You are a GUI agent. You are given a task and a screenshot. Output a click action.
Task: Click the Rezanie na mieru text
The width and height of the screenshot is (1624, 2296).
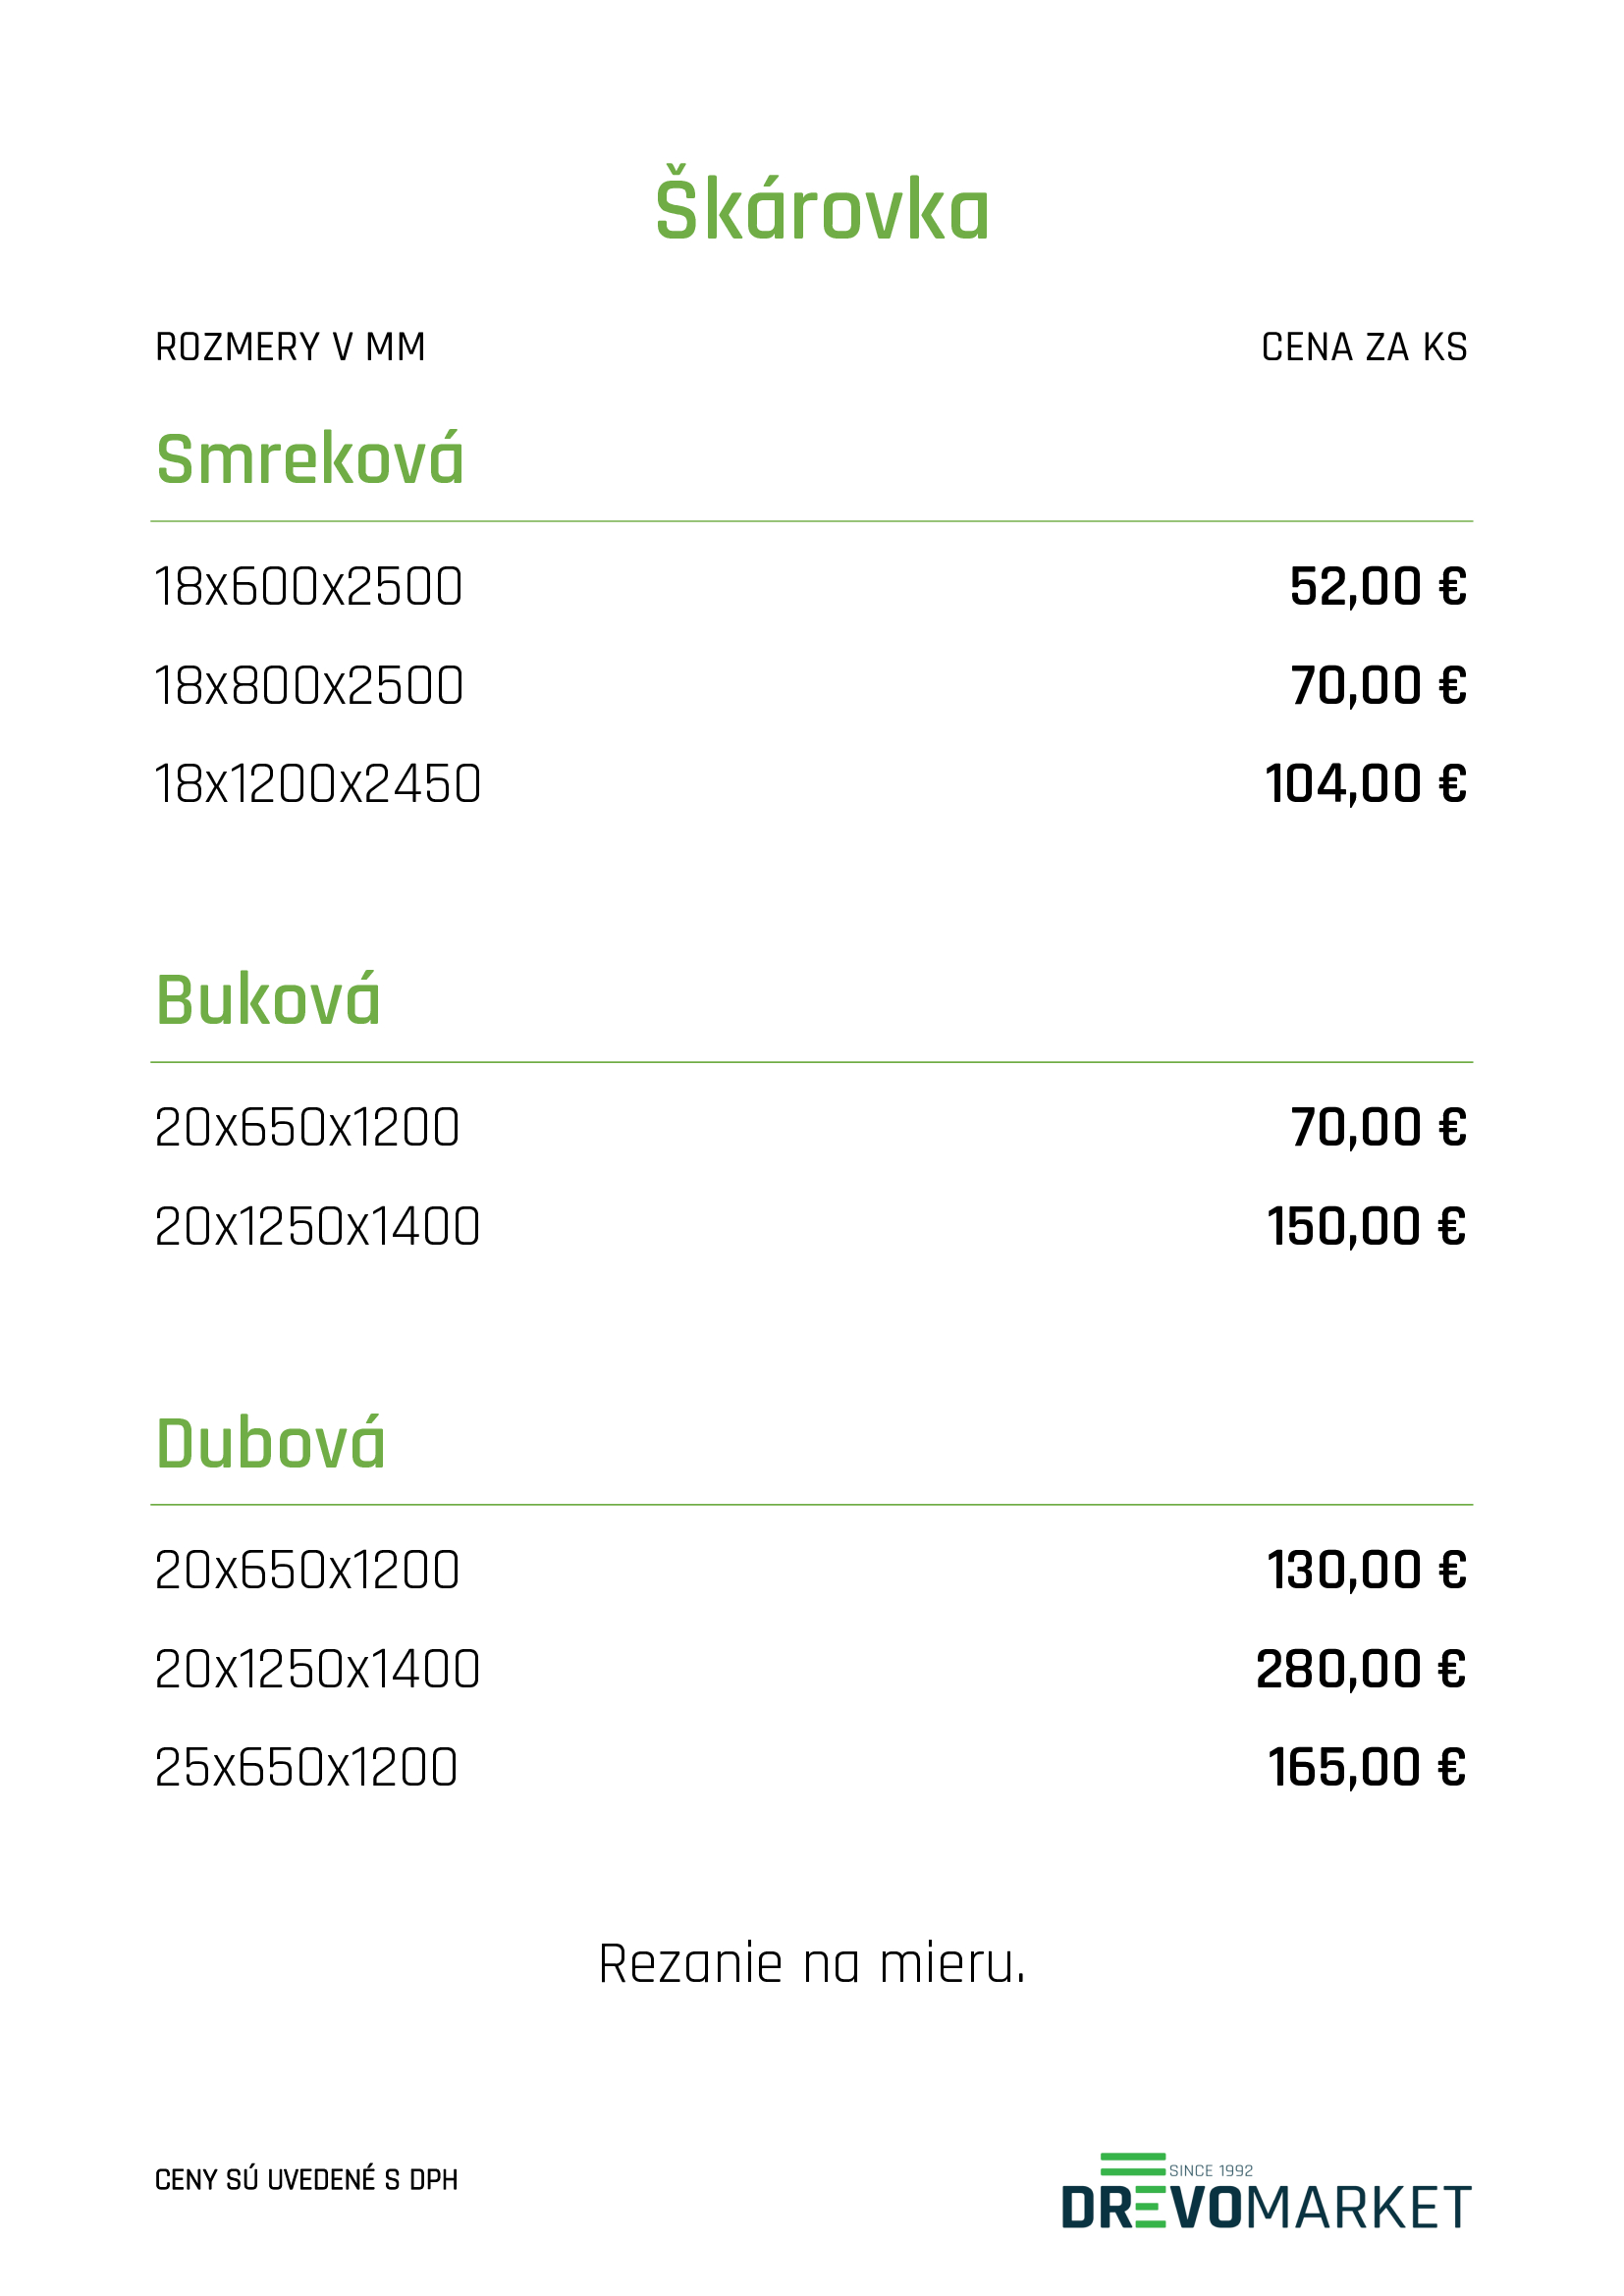(x=812, y=1963)
